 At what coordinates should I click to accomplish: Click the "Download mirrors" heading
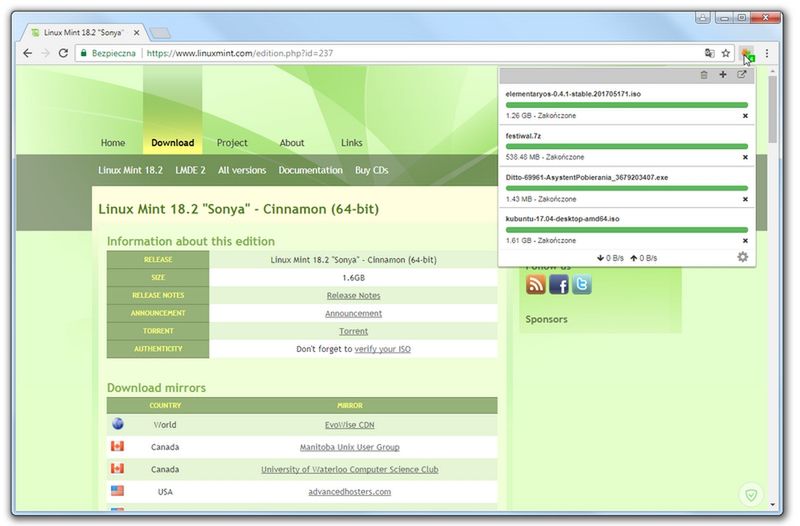(x=156, y=388)
